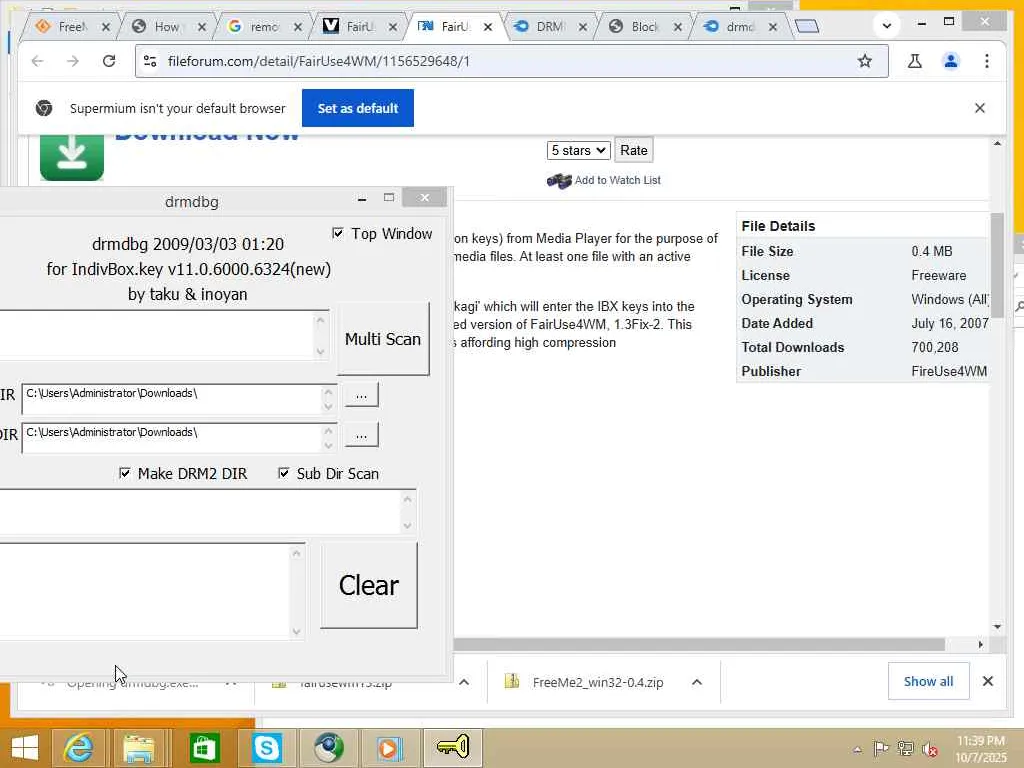Toggle the Top Window checkbox

338,233
